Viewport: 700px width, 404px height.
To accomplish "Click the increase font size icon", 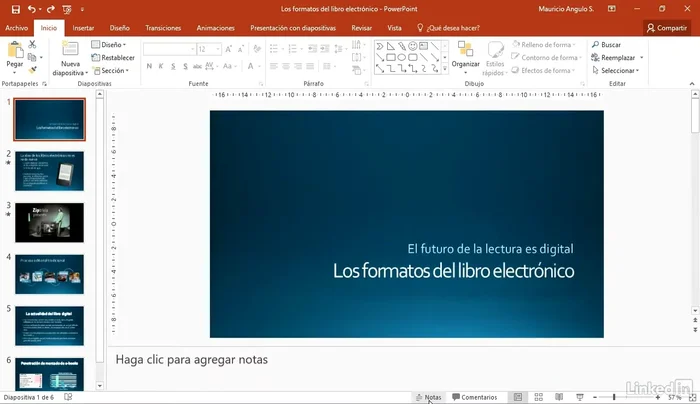I will pyautogui.click(x=229, y=49).
